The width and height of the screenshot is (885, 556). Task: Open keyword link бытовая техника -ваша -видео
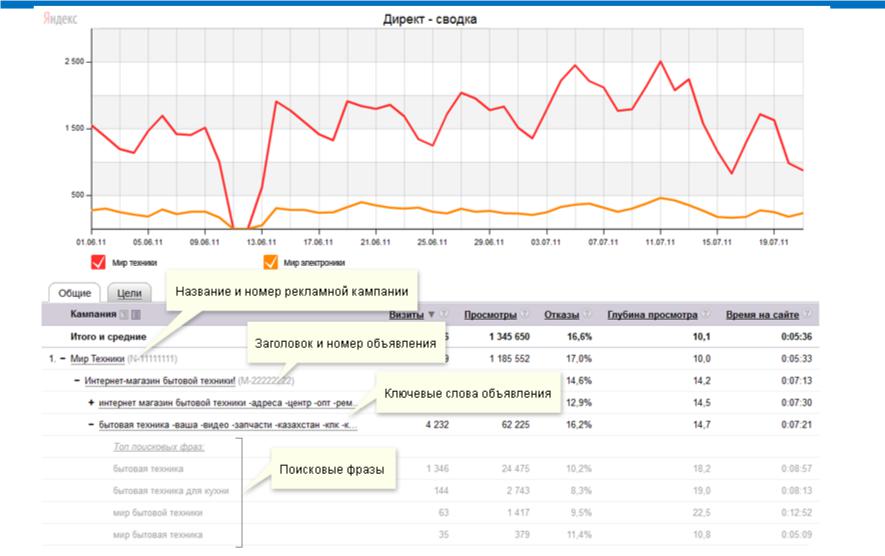(x=227, y=424)
